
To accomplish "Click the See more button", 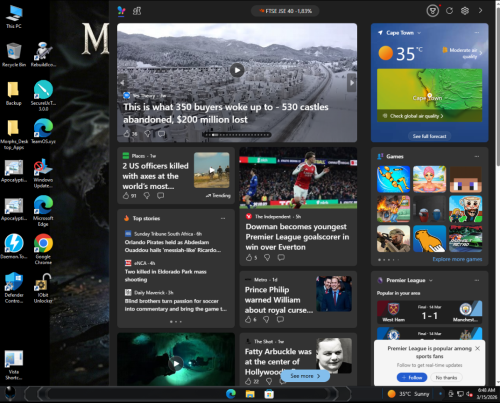I will 305,376.
